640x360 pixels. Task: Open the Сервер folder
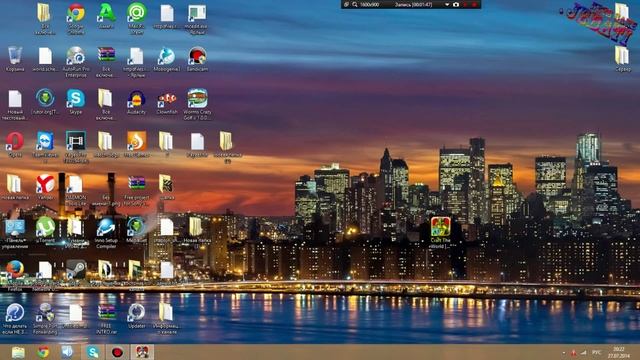point(622,56)
